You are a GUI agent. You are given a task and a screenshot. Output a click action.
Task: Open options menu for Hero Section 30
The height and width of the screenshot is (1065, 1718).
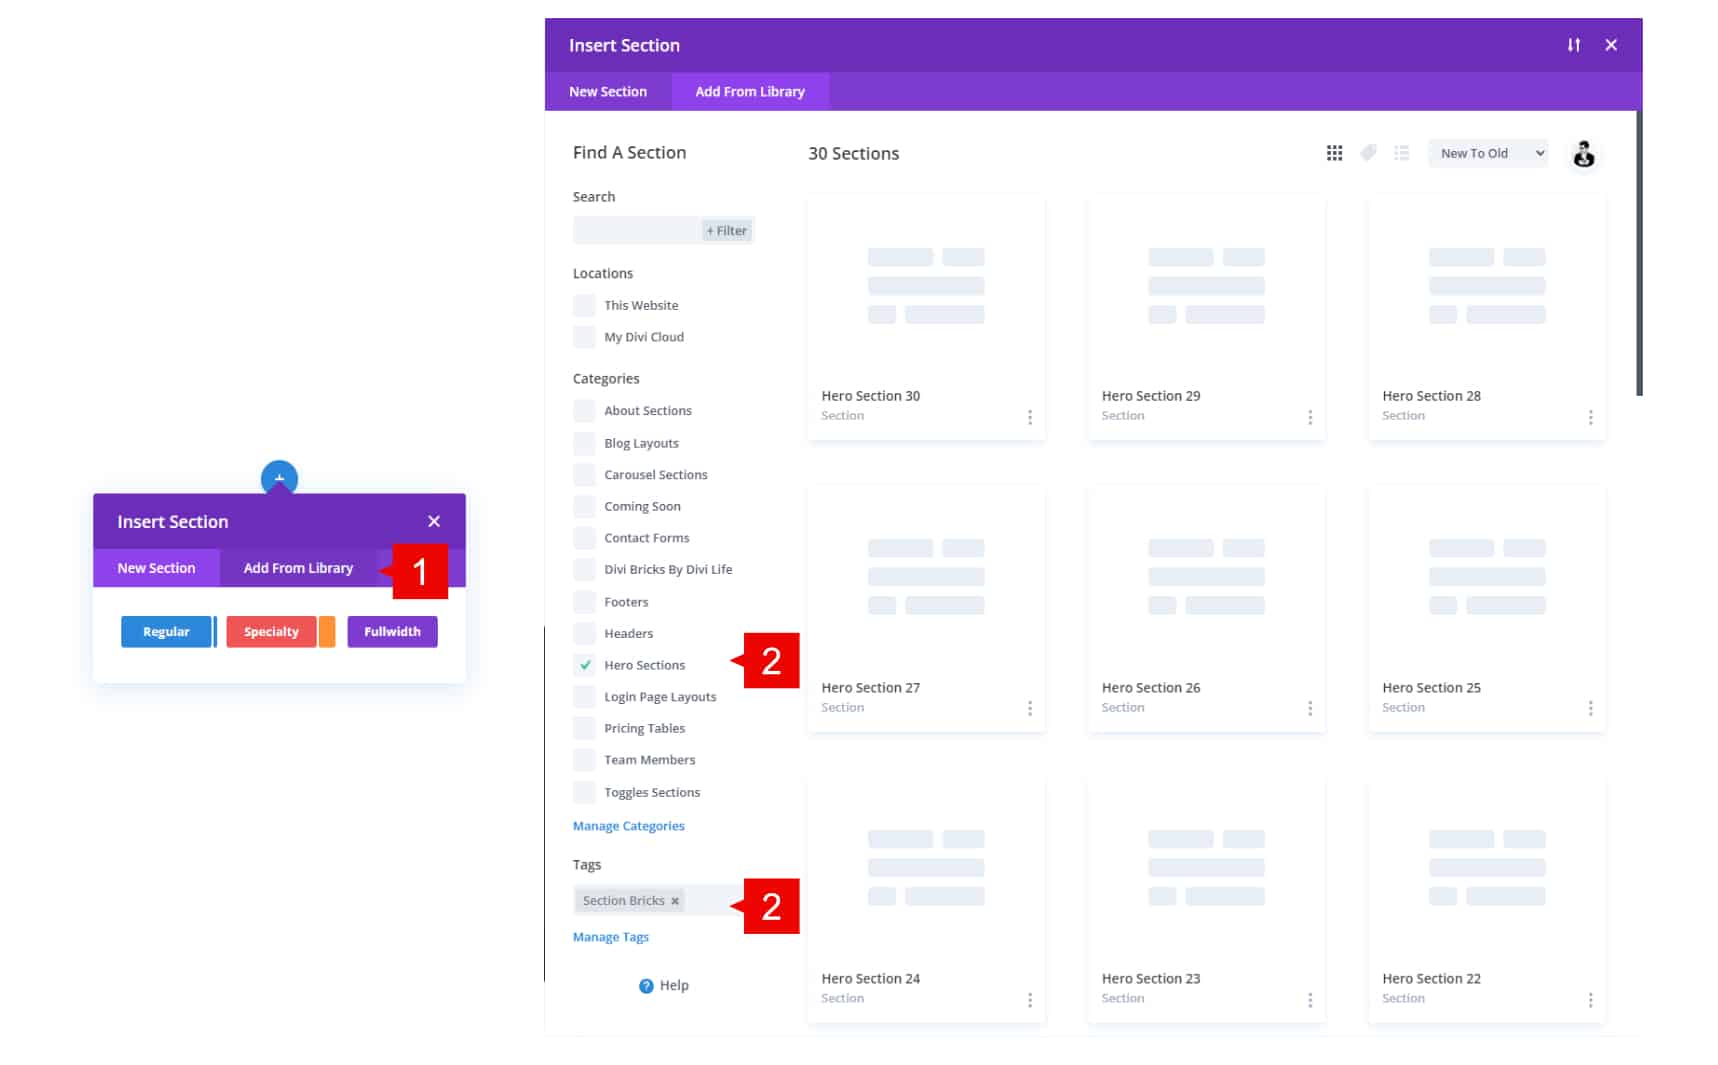pos(1029,417)
